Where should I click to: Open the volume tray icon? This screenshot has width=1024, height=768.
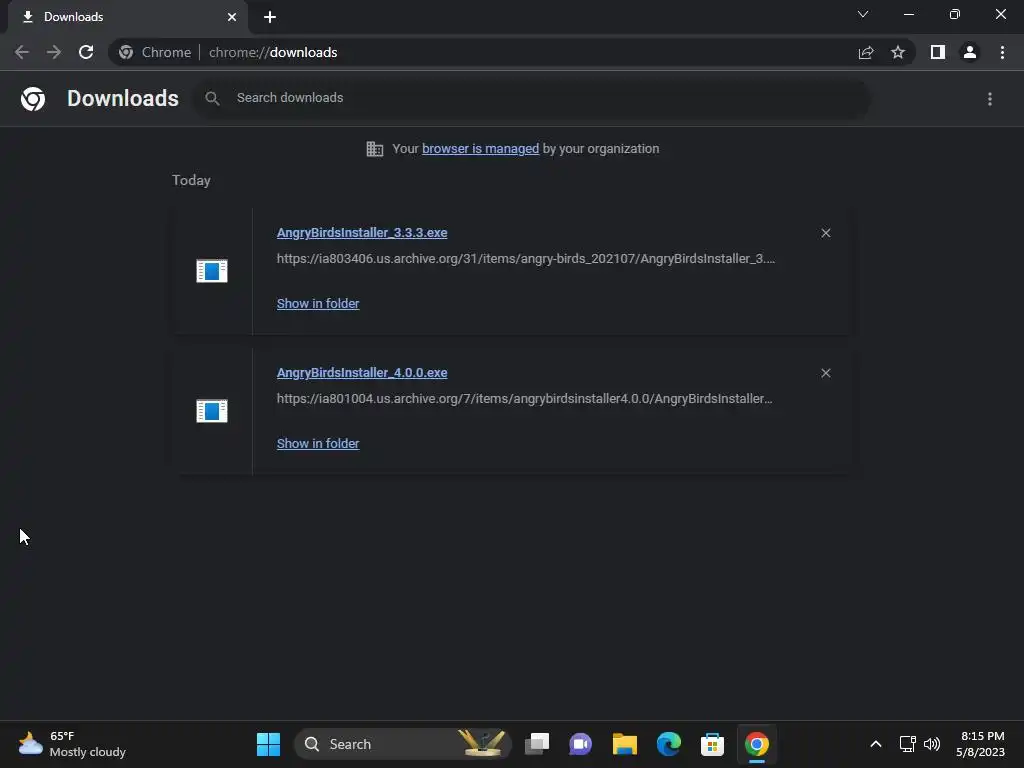(932, 744)
